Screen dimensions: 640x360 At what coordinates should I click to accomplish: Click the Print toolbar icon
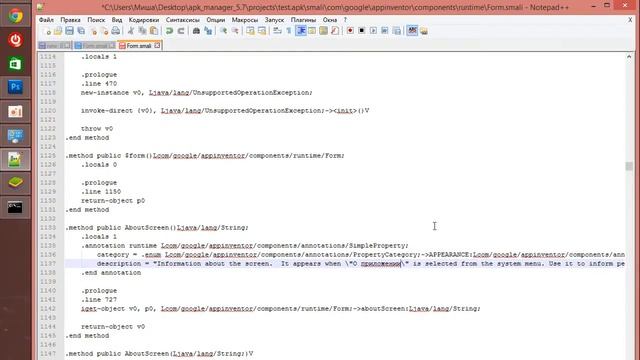pyautogui.click(x=116, y=31)
